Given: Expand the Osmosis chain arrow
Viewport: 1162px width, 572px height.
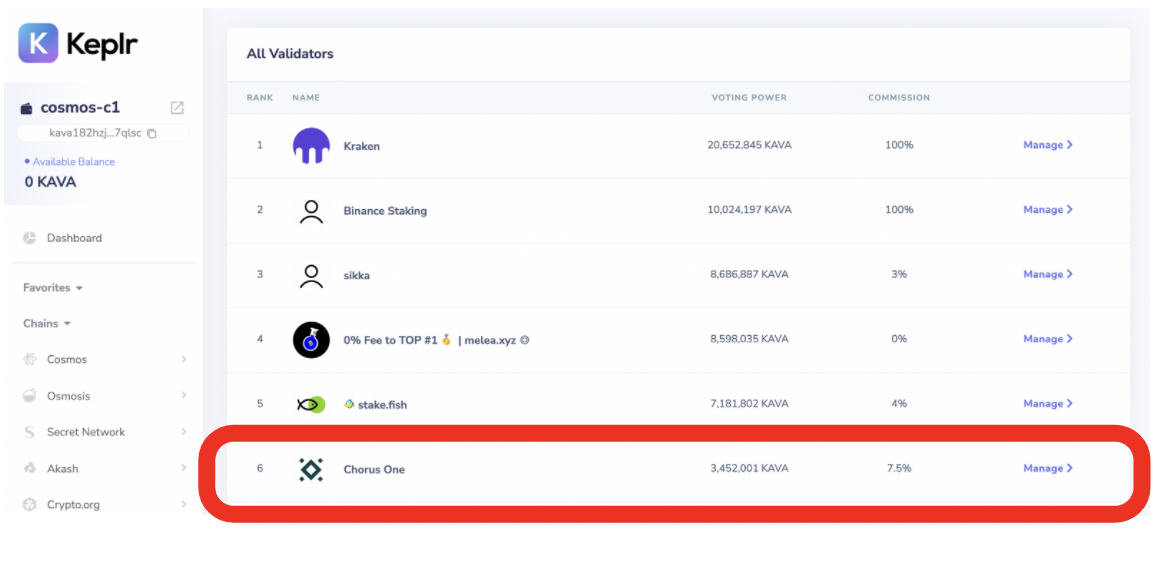Looking at the screenshot, I should [x=184, y=396].
